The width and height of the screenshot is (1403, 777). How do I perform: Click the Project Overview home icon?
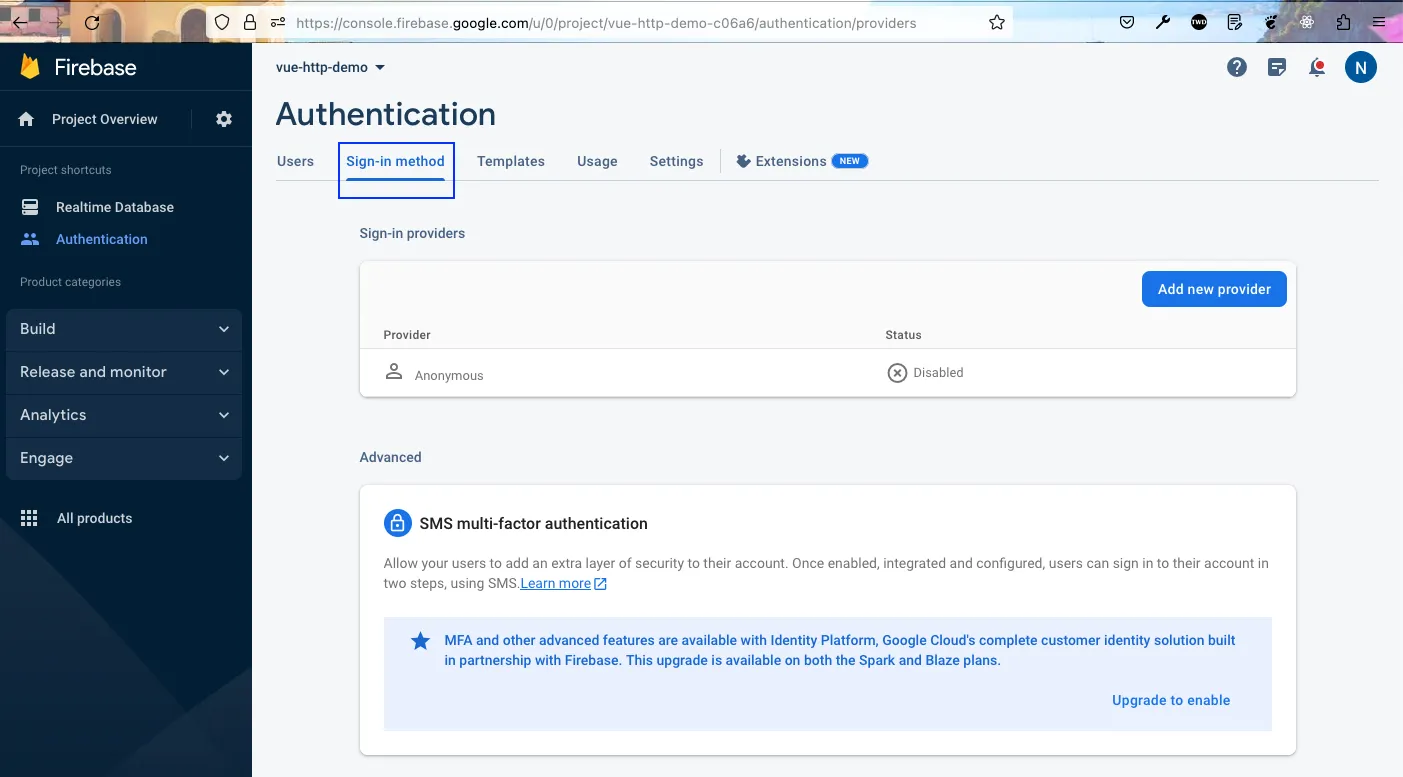click(27, 119)
